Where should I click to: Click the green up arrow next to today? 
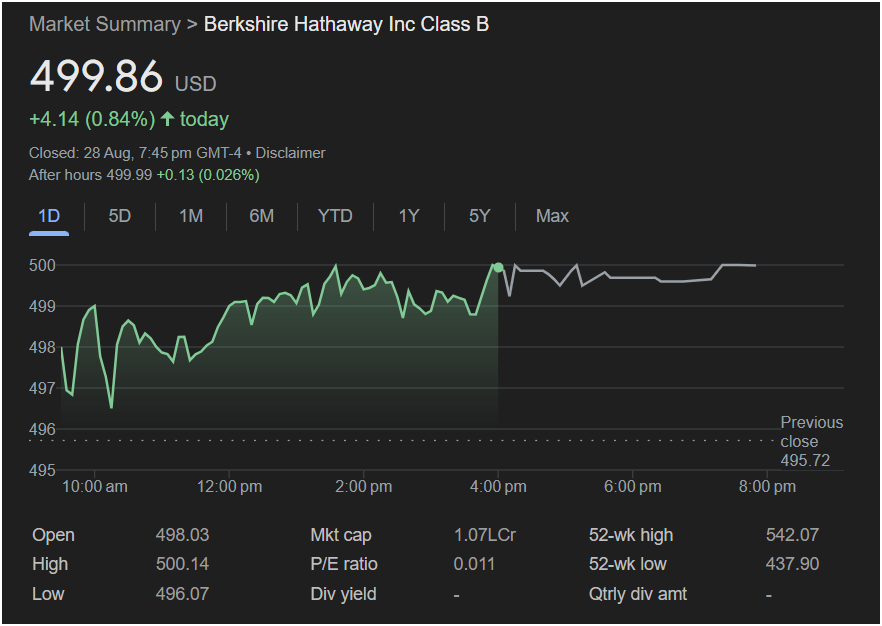click(167, 120)
